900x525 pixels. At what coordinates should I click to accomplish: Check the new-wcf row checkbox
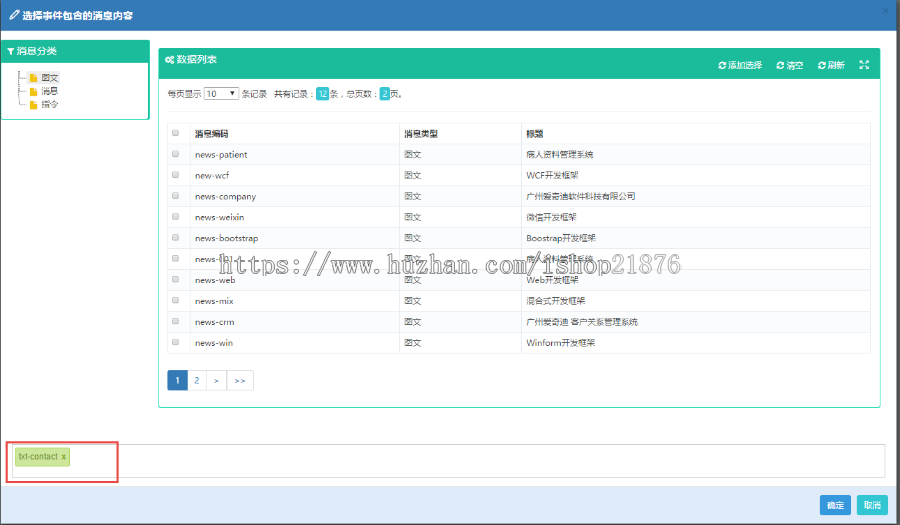(x=176, y=175)
